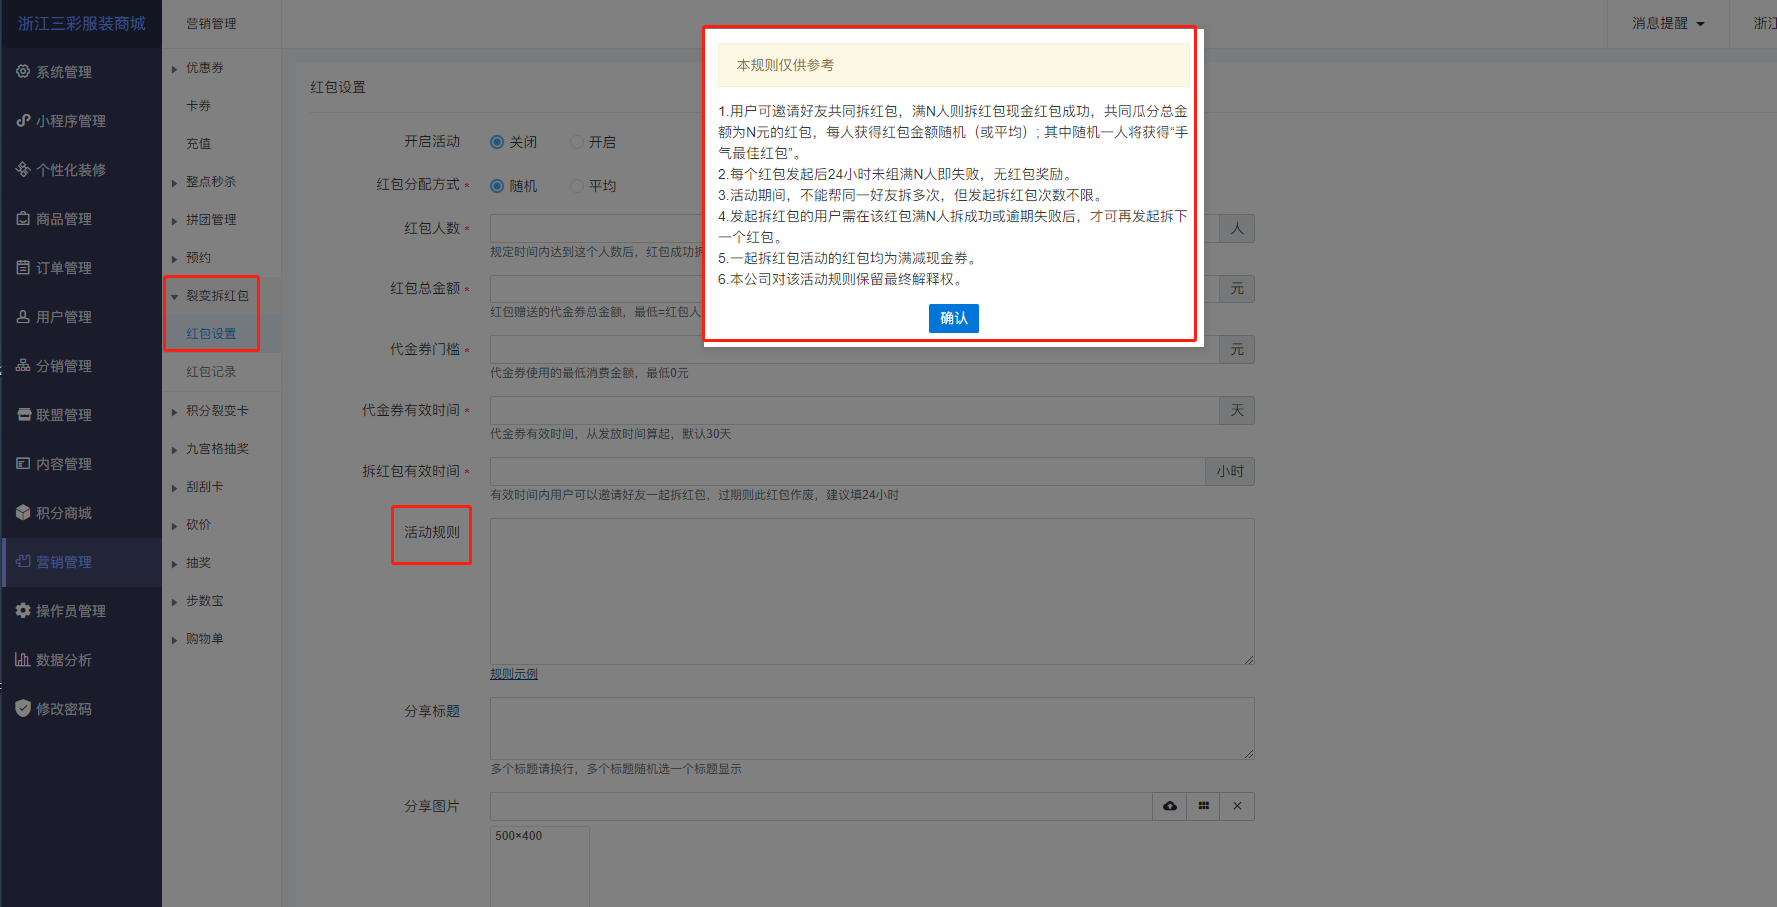Select 开启 radio for 开启活动
The height and width of the screenshot is (907, 1777).
point(577,142)
